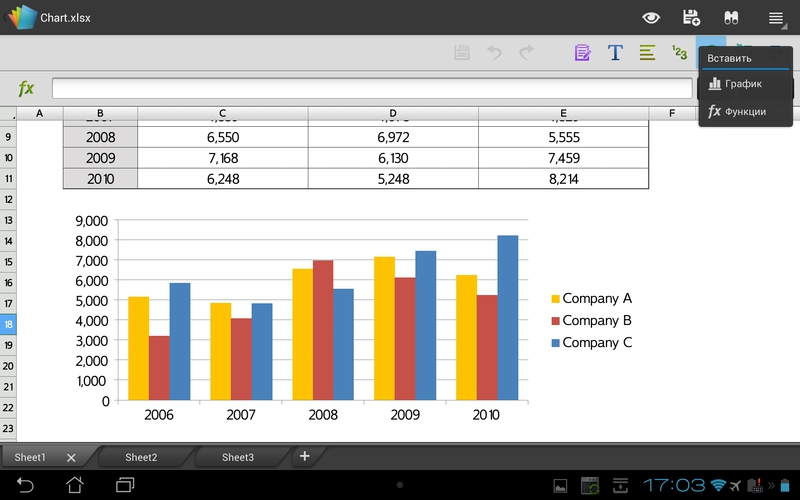Click cell with value 6,130
This screenshot has height=500, width=800.
[x=393, y=158]
